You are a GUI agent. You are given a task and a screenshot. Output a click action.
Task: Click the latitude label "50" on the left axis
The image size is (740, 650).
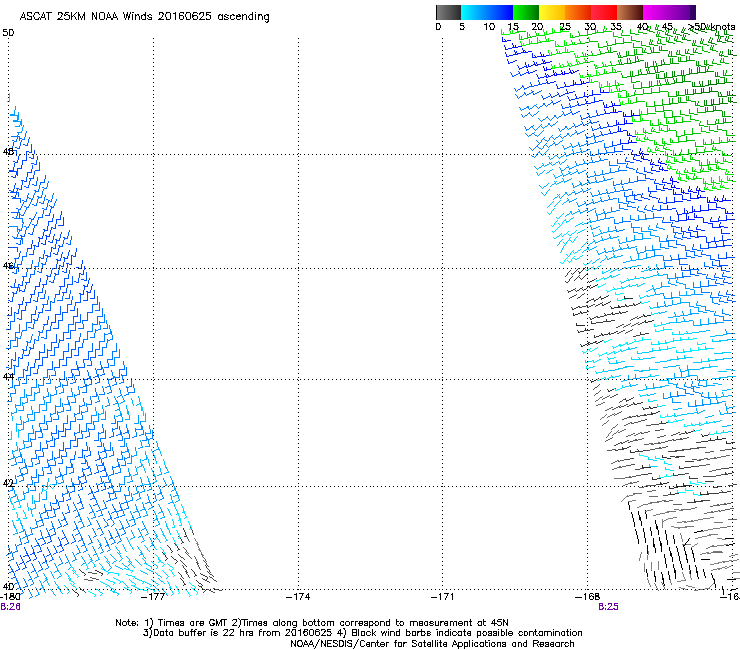(x=8, y=33)
